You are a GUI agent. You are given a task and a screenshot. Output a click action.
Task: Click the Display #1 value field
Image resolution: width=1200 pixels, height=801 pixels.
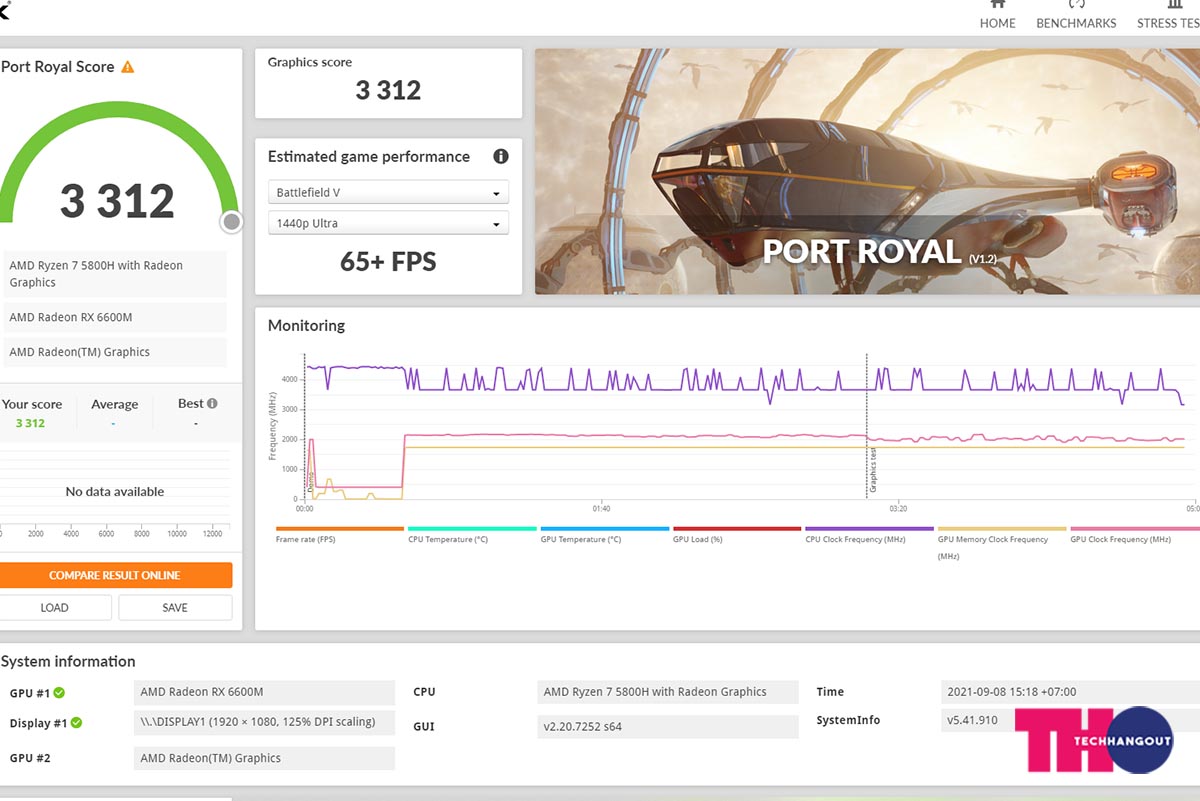click(264, 722)
